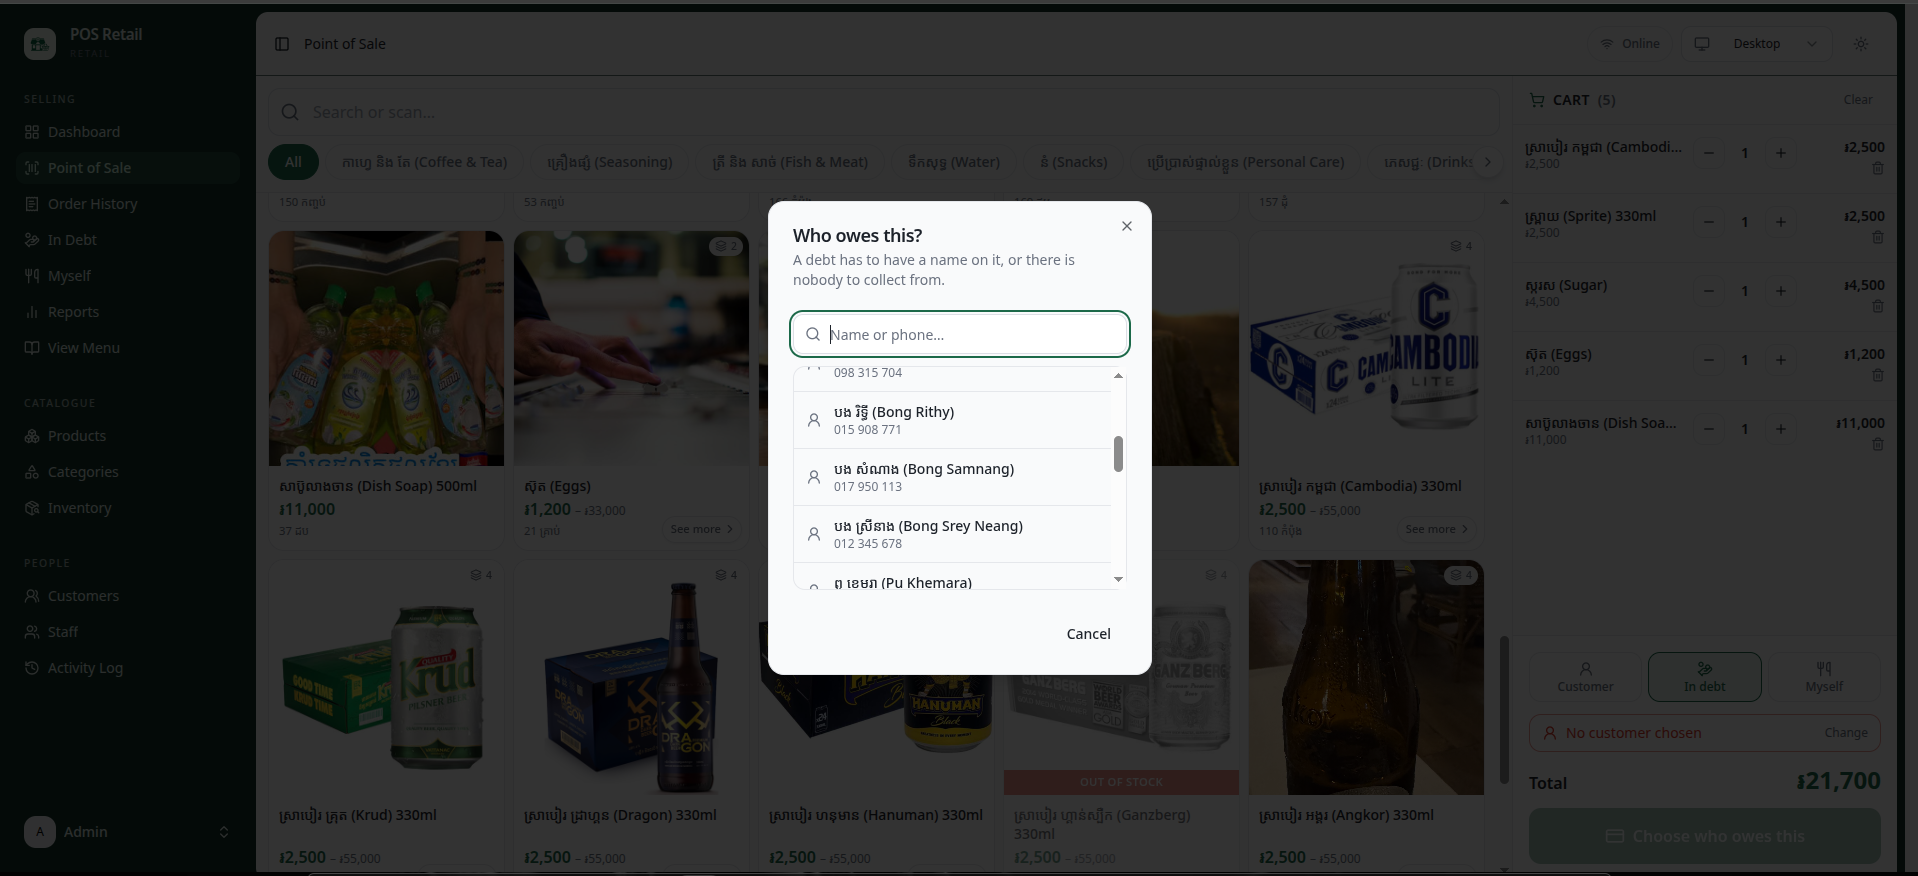Click the POS Retail logo icon
1918x876 pixels.
click(40, 44)
